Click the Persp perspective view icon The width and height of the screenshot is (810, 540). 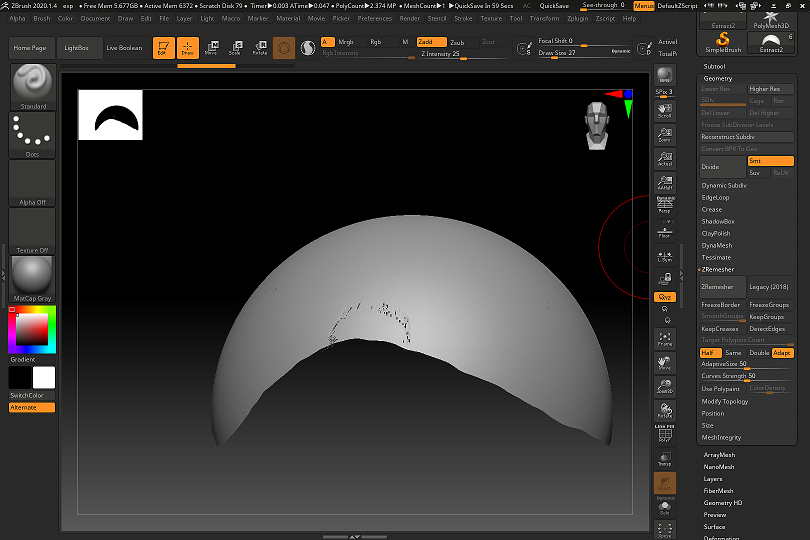coord(664,207)
